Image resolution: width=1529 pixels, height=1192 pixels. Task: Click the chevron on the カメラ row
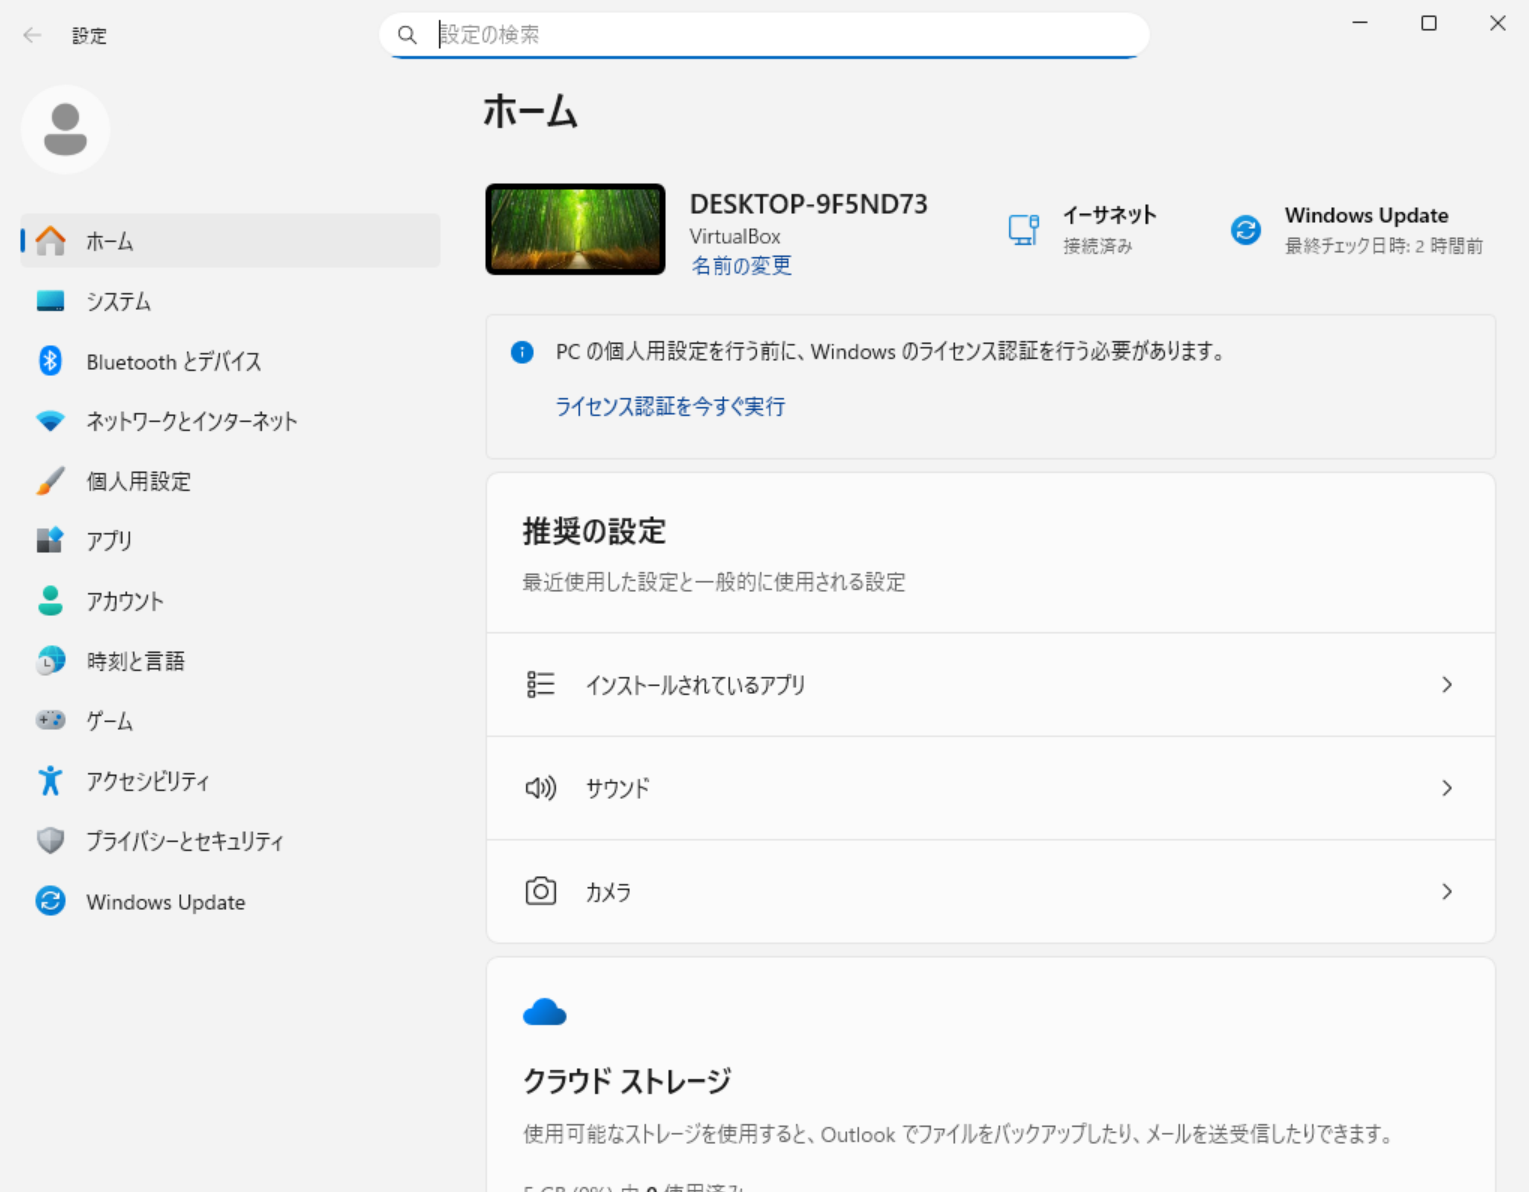click(1446, 892)
